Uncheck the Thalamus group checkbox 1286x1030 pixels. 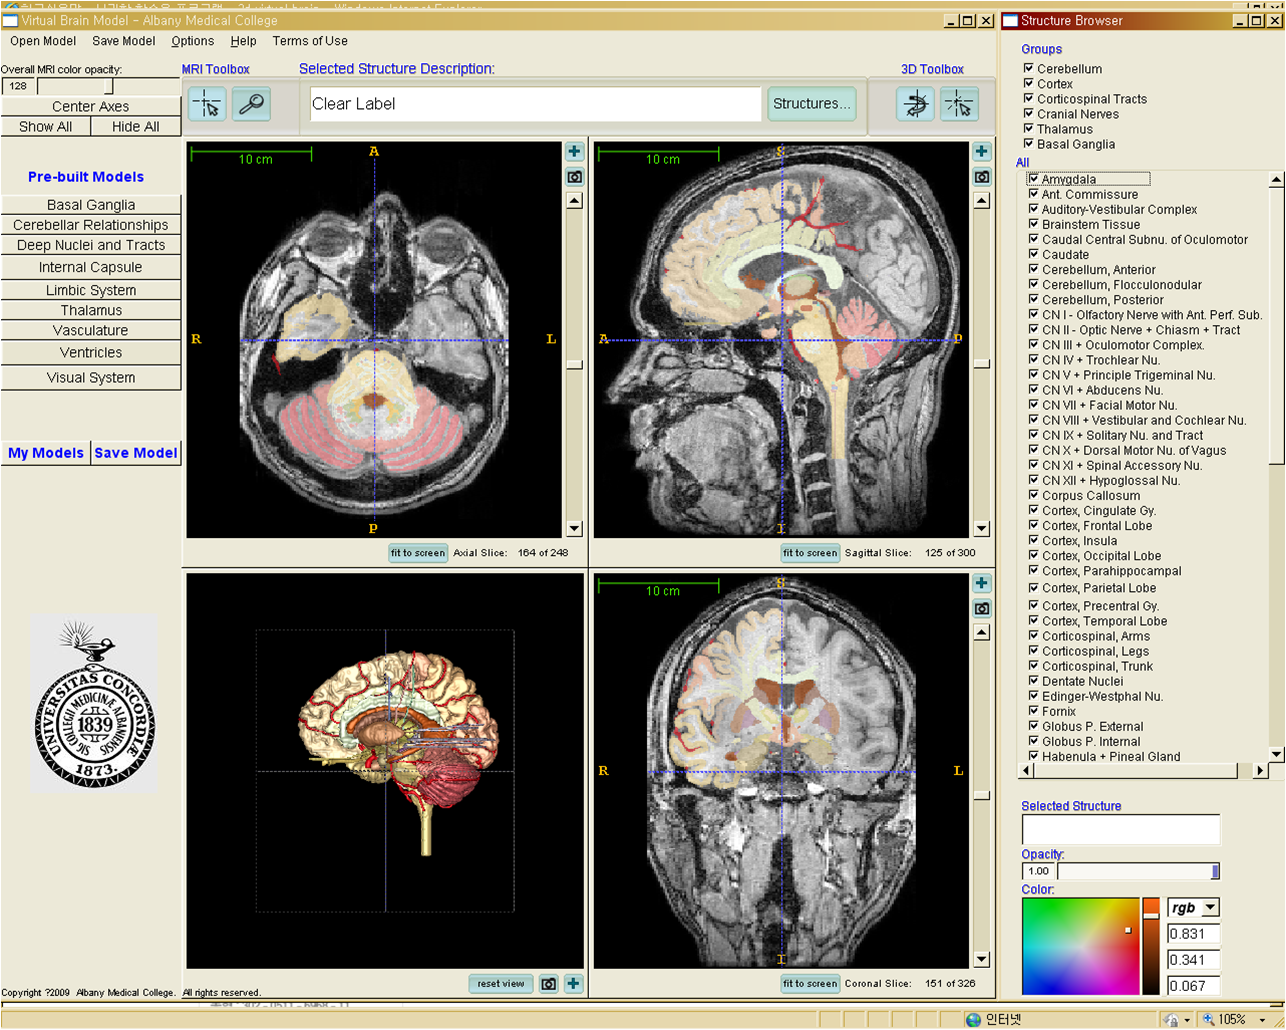point(1028,128)
